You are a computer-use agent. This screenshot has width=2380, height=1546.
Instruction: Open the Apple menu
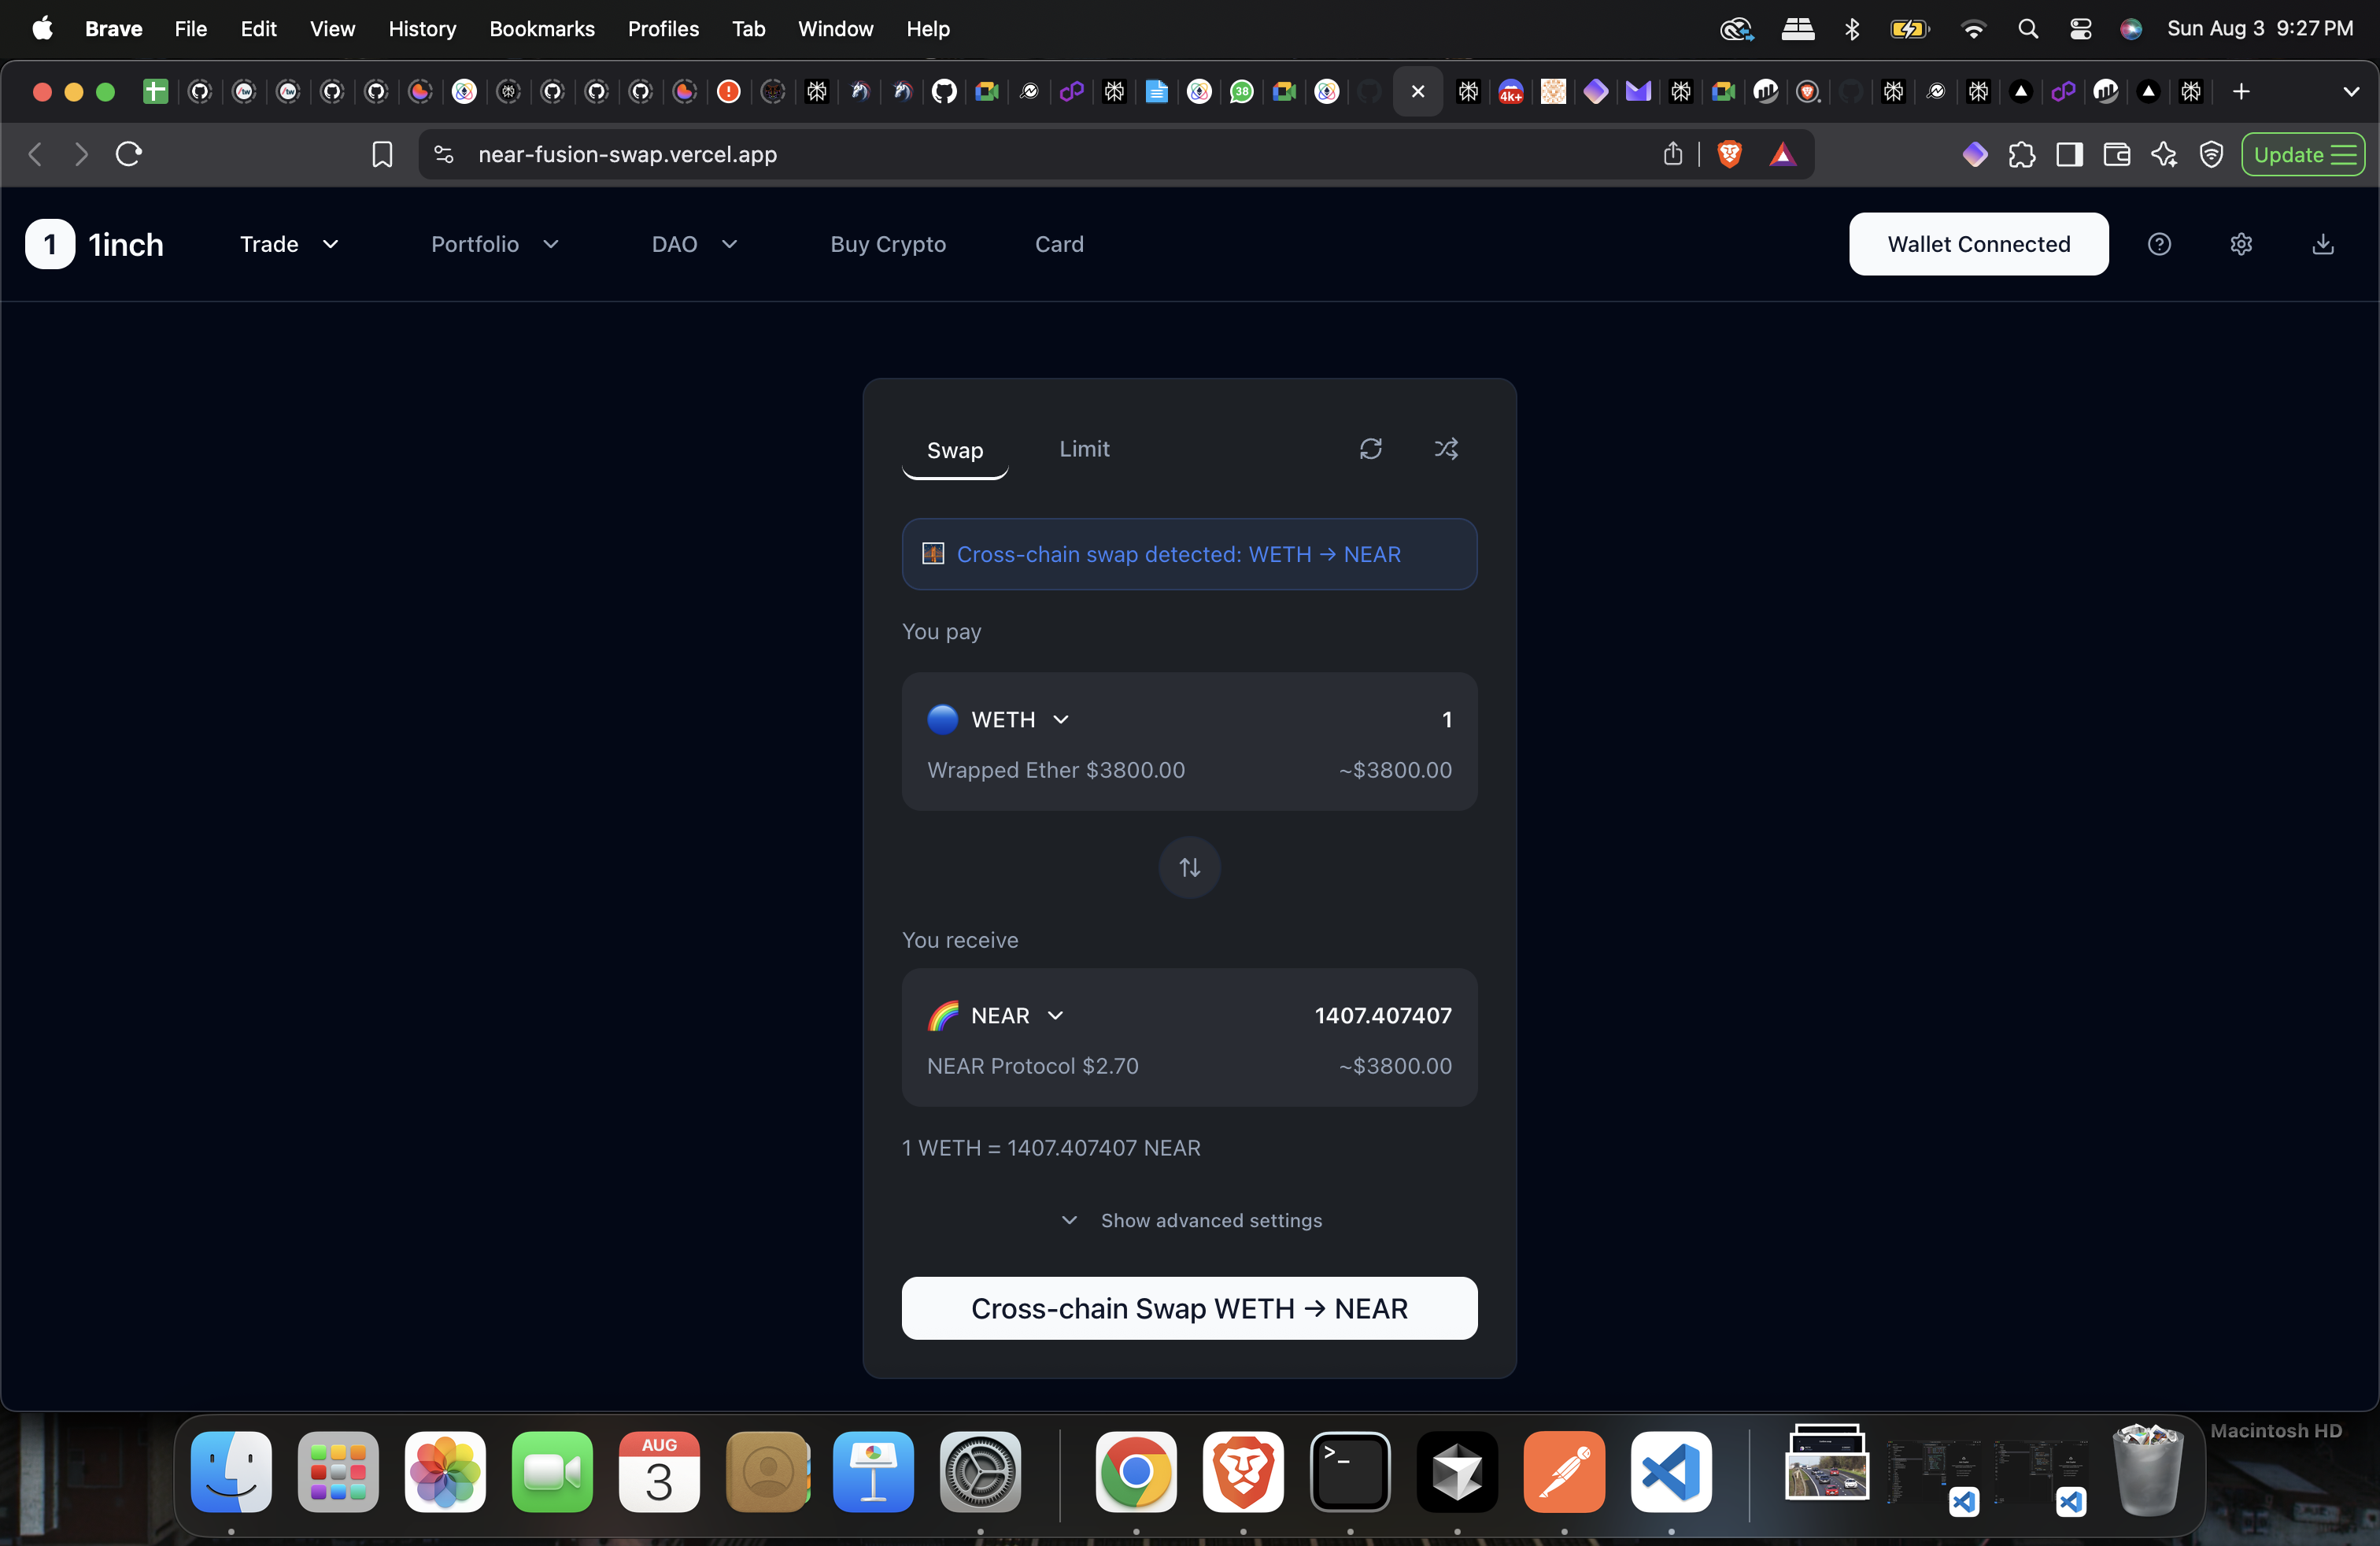point(42,29)
